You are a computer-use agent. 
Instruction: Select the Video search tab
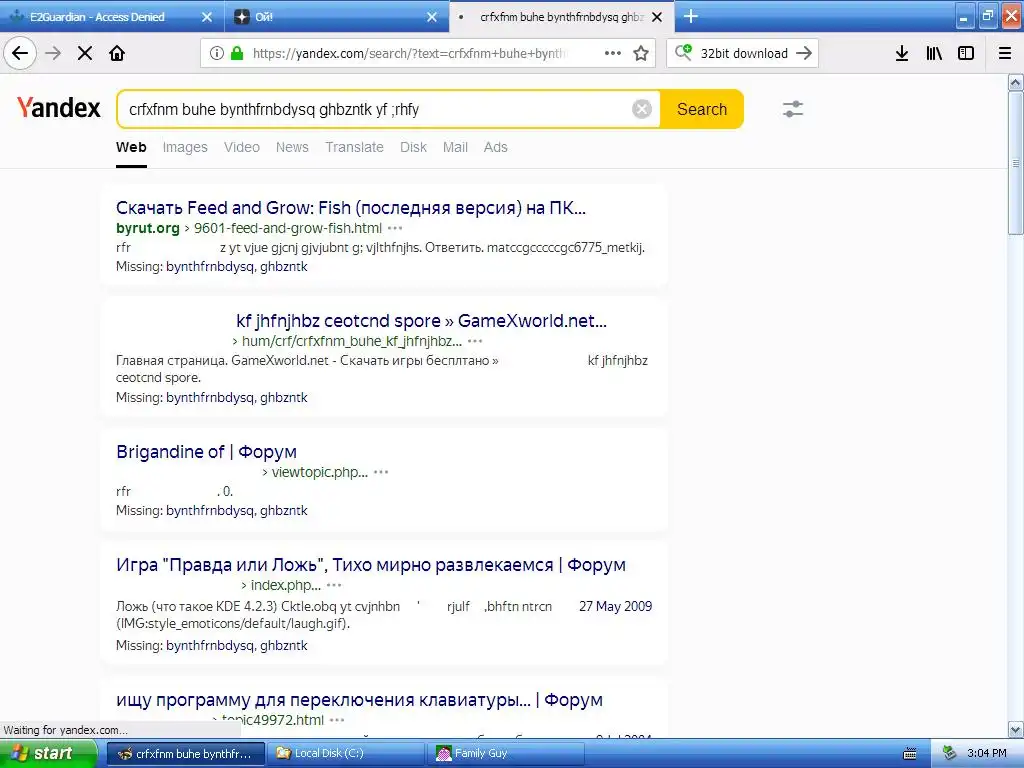pyautogui.click(x=242, y=148)
